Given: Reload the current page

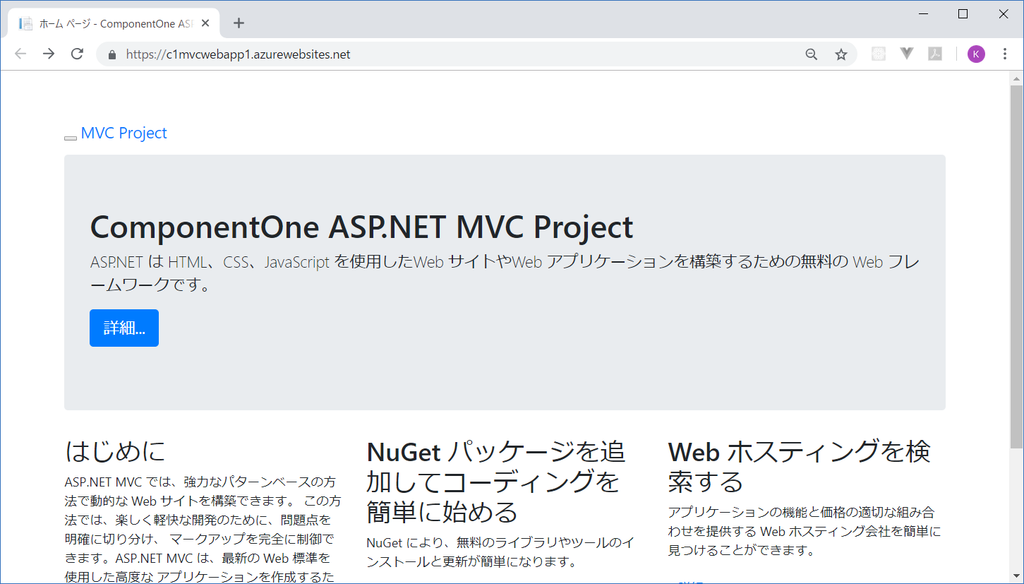Looking at the screenshot, I should click(77, 54).
